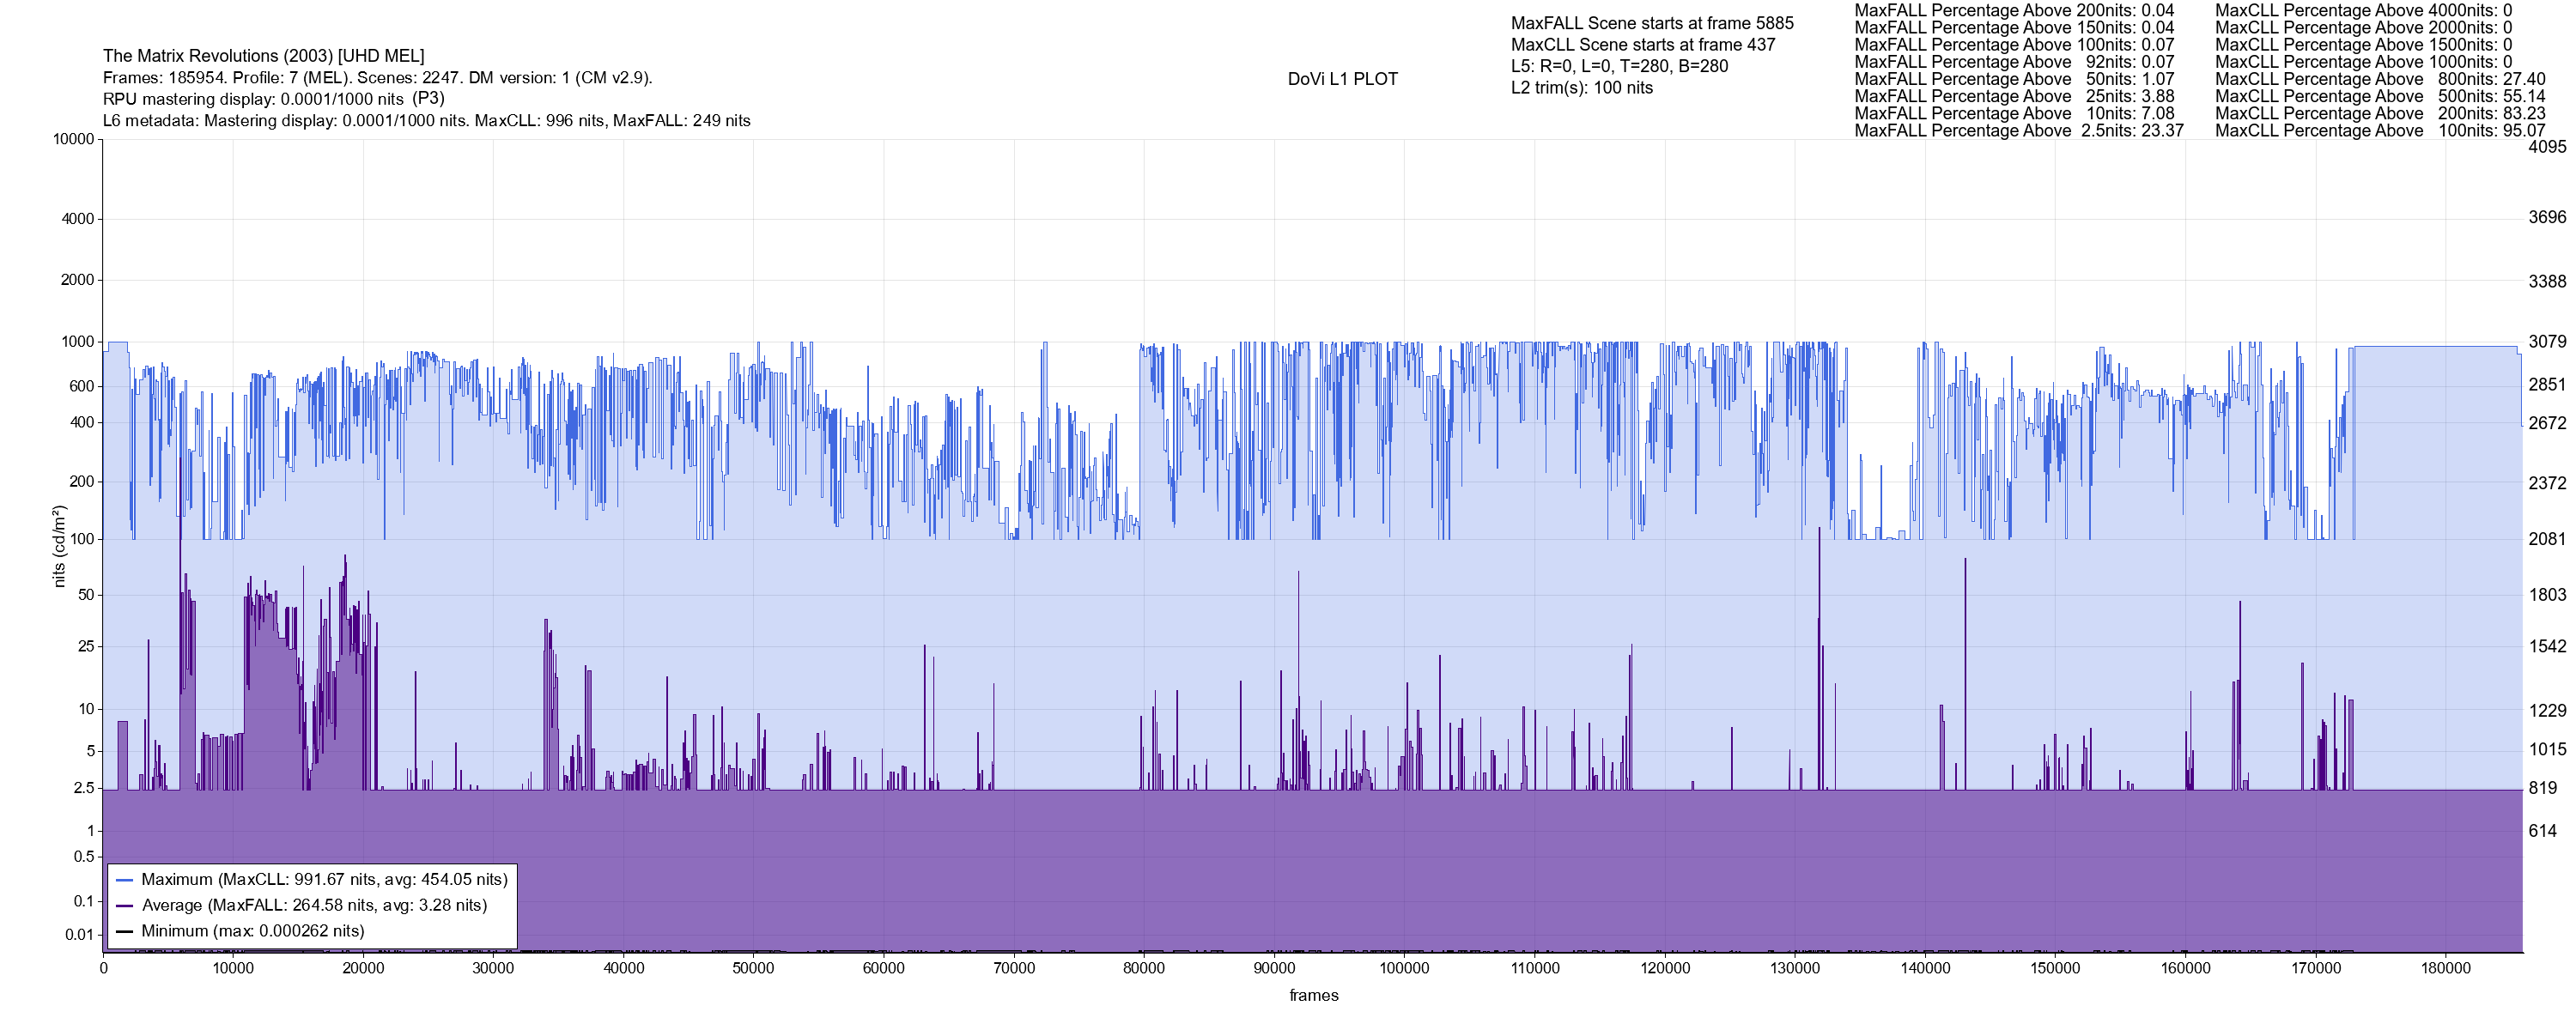Click the L6 metadata mastering display line
Screen dimensions: 2576x1030
tap(426, 121)
